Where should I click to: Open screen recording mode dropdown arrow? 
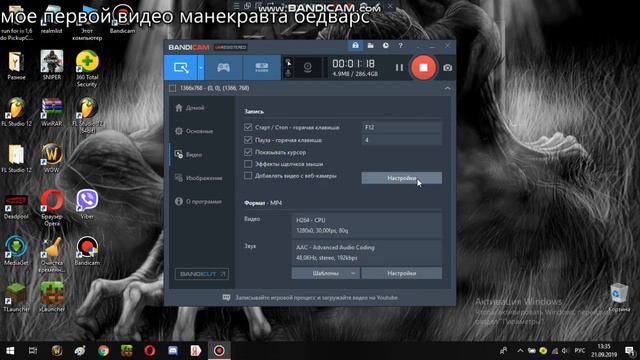[201, 67]
